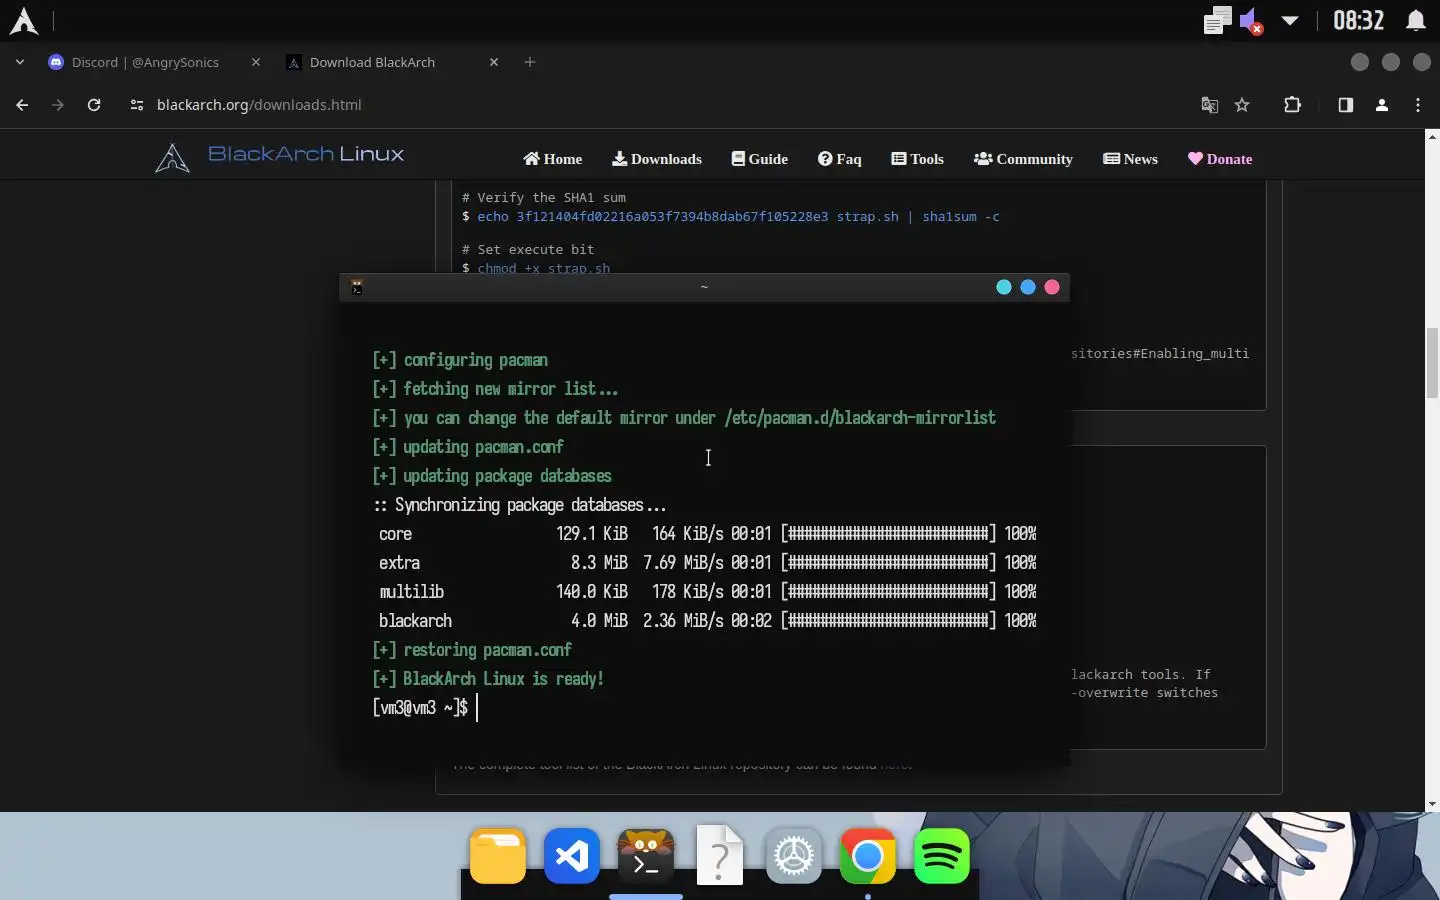Click the terminal prompt [vm3@vm3 ~]$
The width and height of the screenshot is (1440, 900).
[420, 708]
